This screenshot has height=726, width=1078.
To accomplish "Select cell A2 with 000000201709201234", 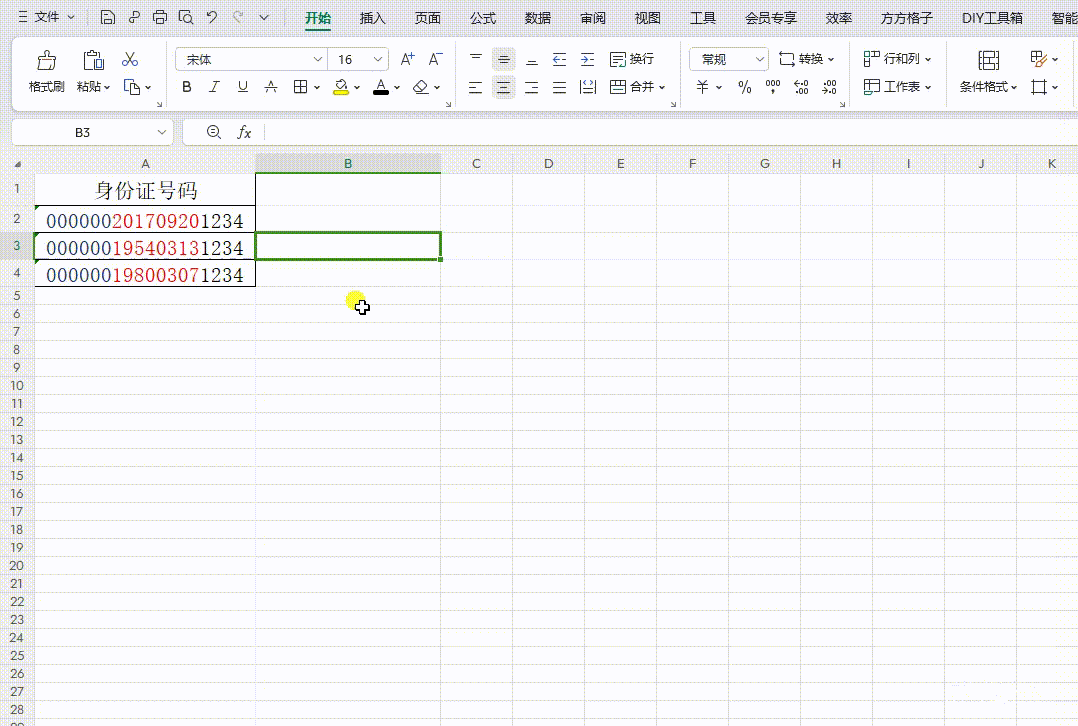I will [x=145, y=221].
